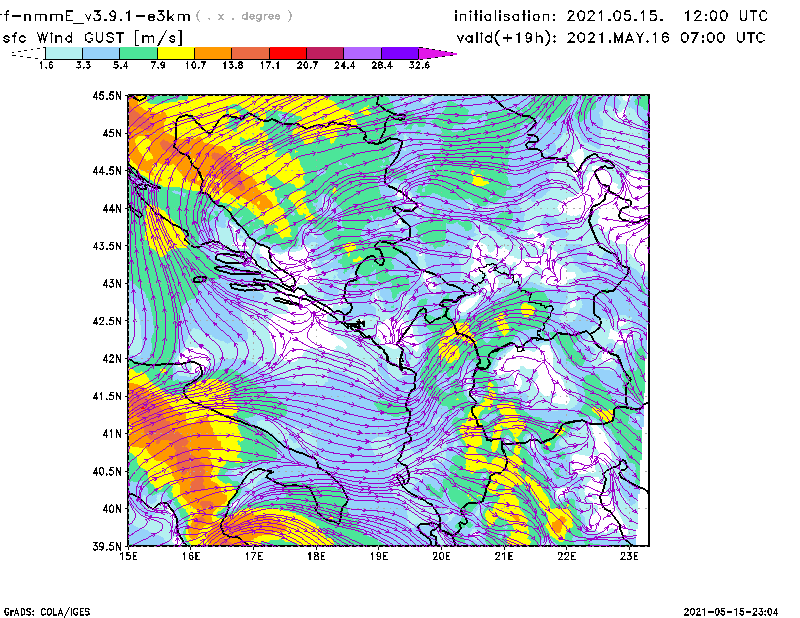Click the light cyan 1.6–3.3 legend swatch
800x618 pixels.
coord(64,53)
